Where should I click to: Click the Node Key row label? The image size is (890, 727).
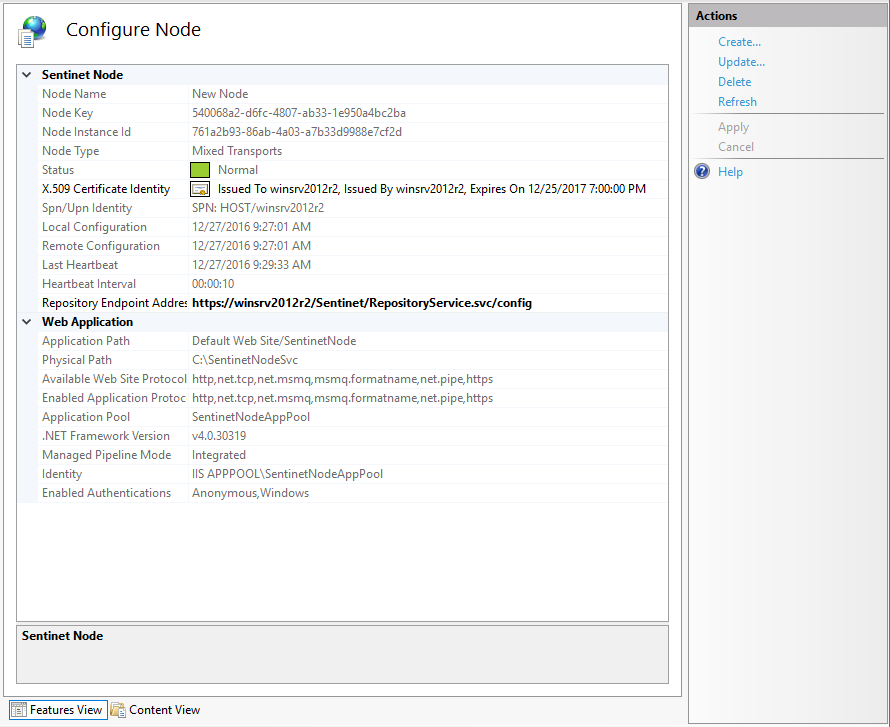(x=67, y=113)
